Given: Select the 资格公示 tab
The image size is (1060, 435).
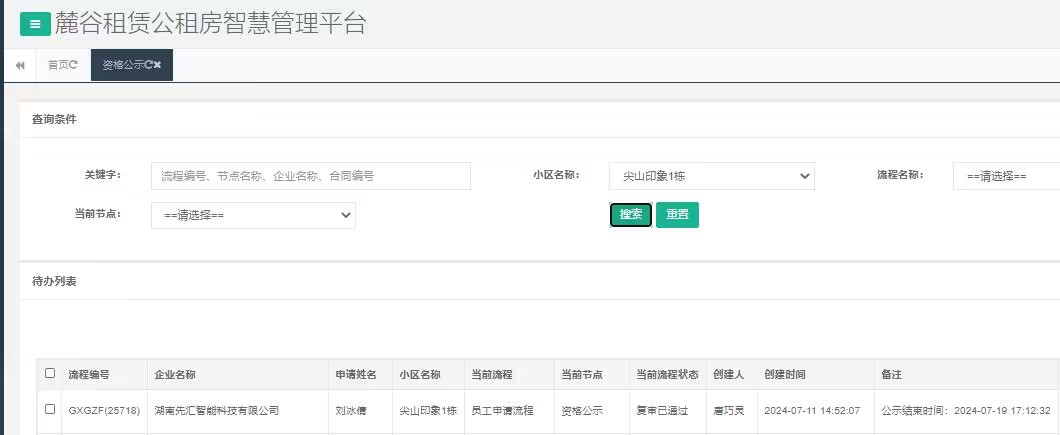Looking at the screenshot, I should (x=122, y=65).
